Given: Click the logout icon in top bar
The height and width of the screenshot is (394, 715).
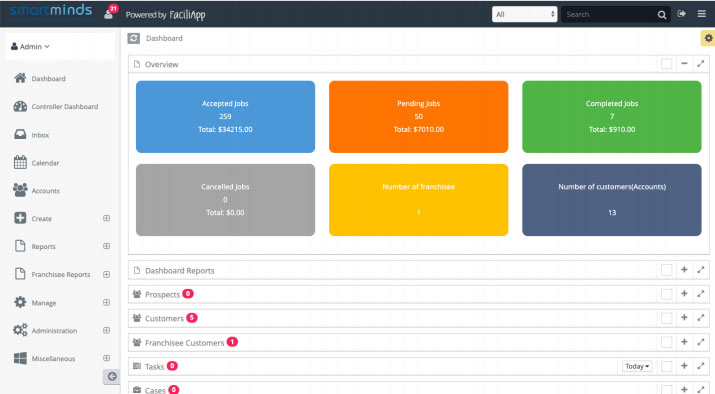Looking at the screenshot, I should pyautogui.click(x=681, y=14).
